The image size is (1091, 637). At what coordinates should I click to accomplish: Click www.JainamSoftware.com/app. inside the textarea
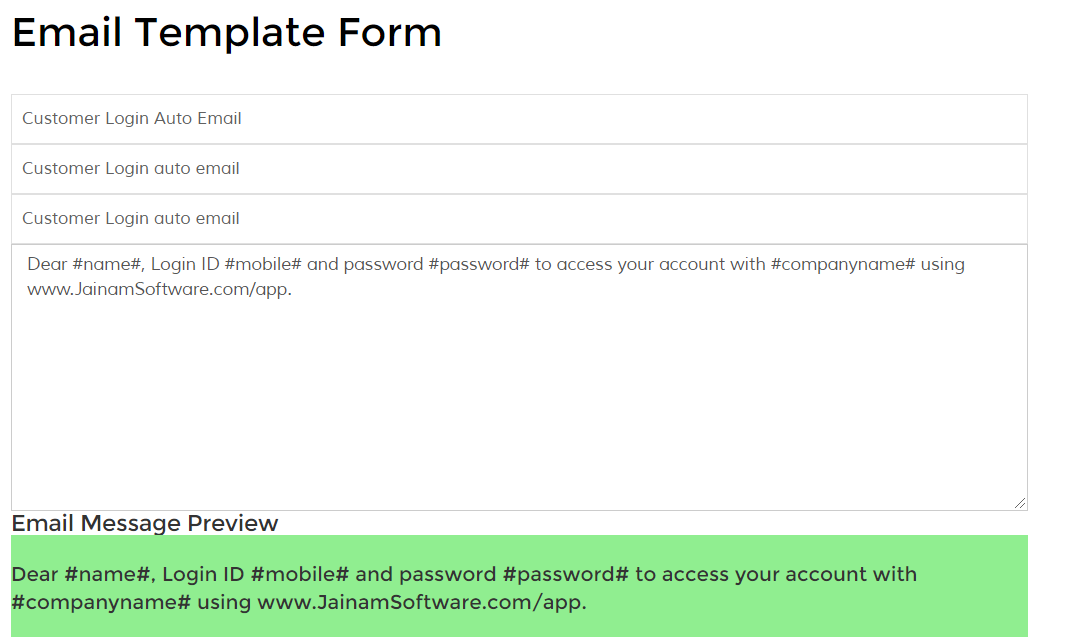tap(159, 290)
